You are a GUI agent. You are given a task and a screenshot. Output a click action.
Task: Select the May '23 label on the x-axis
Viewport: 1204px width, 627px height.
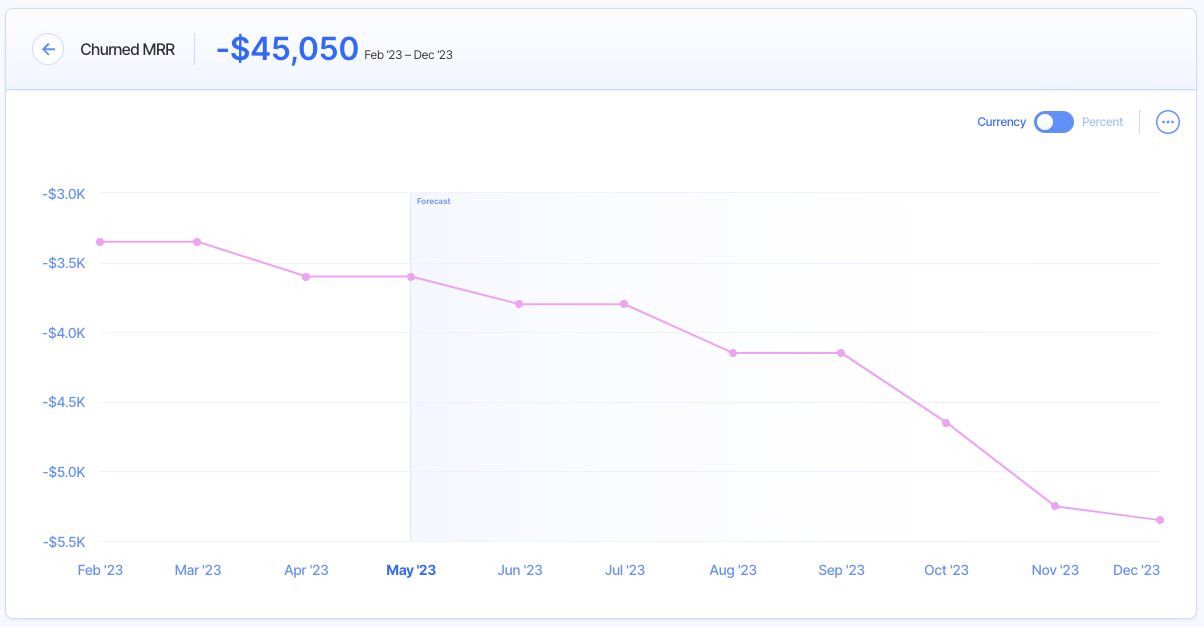[x=411, y=569]
